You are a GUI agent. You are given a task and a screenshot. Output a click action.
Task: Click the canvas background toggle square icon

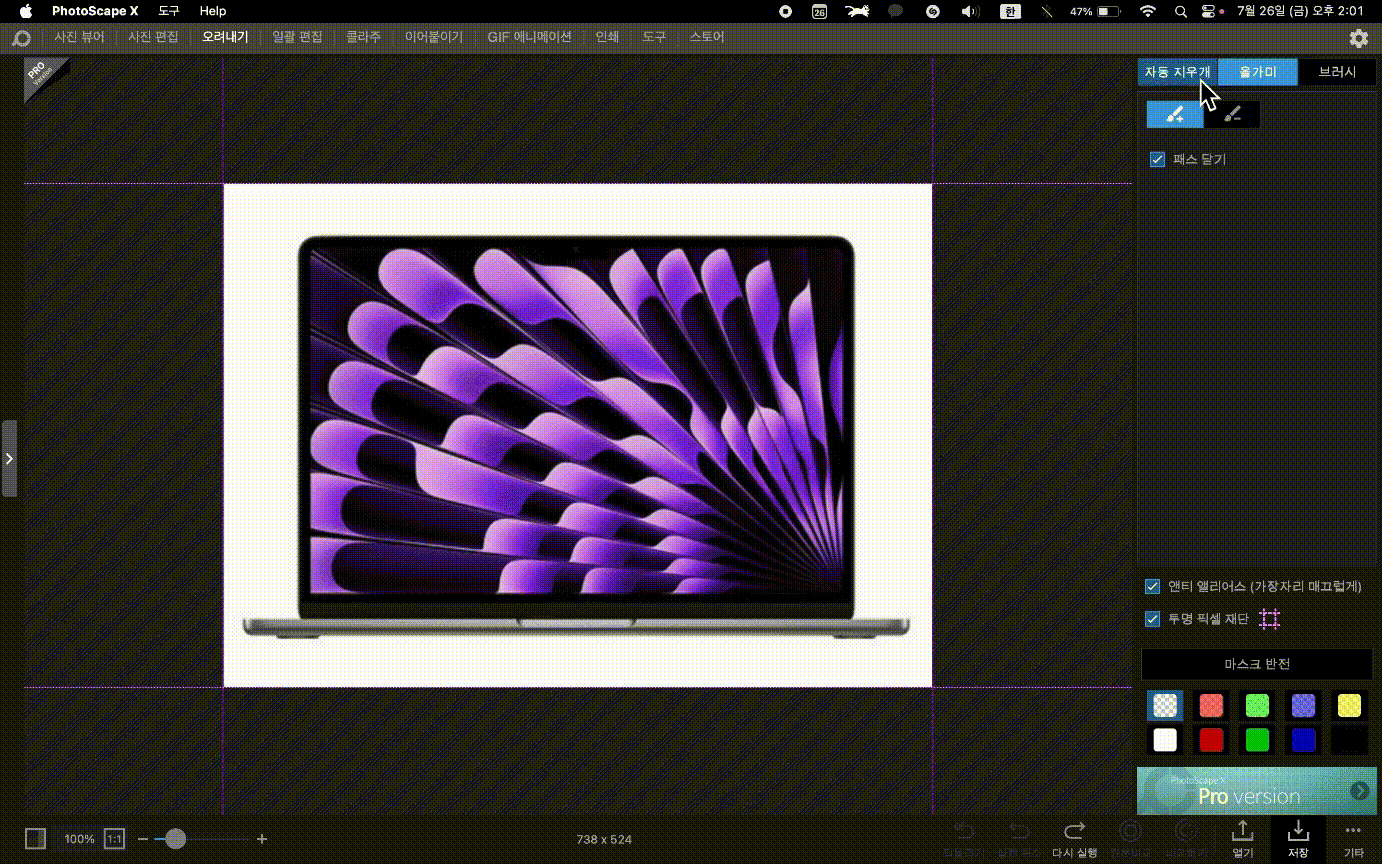(x=35, y=839)
